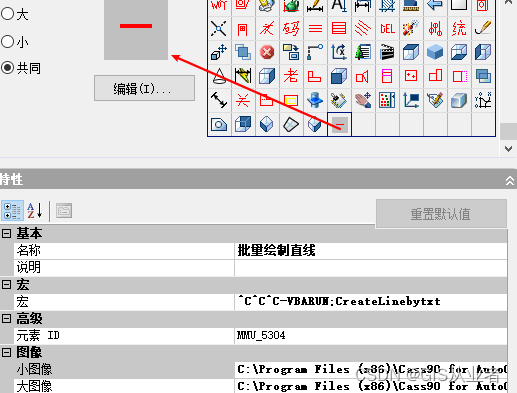
Task: Click the 元素 ID property label
Action: coord(38,335)
